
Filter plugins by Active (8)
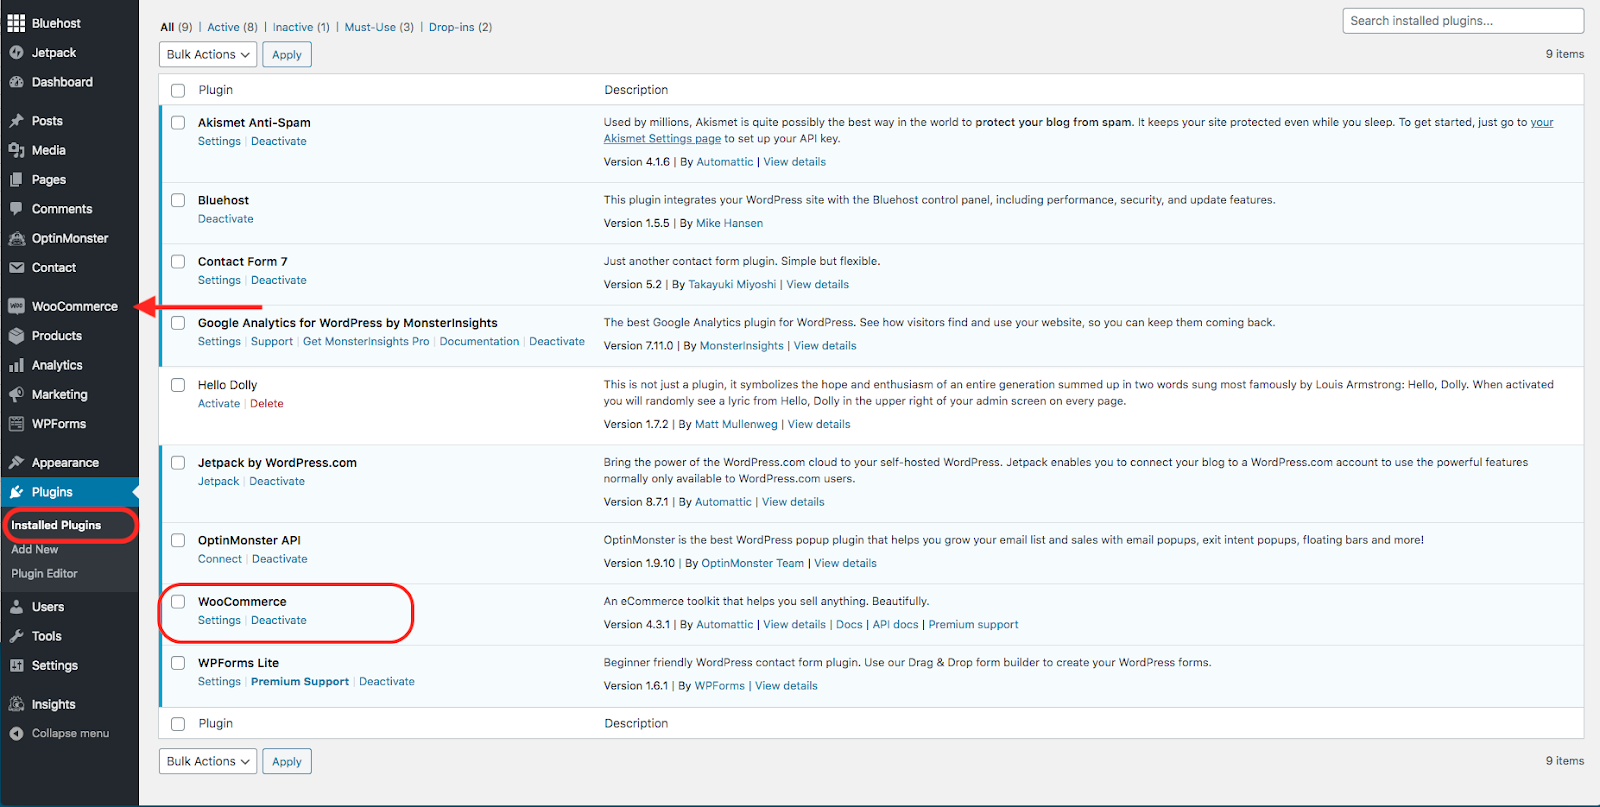pos(232,27)
